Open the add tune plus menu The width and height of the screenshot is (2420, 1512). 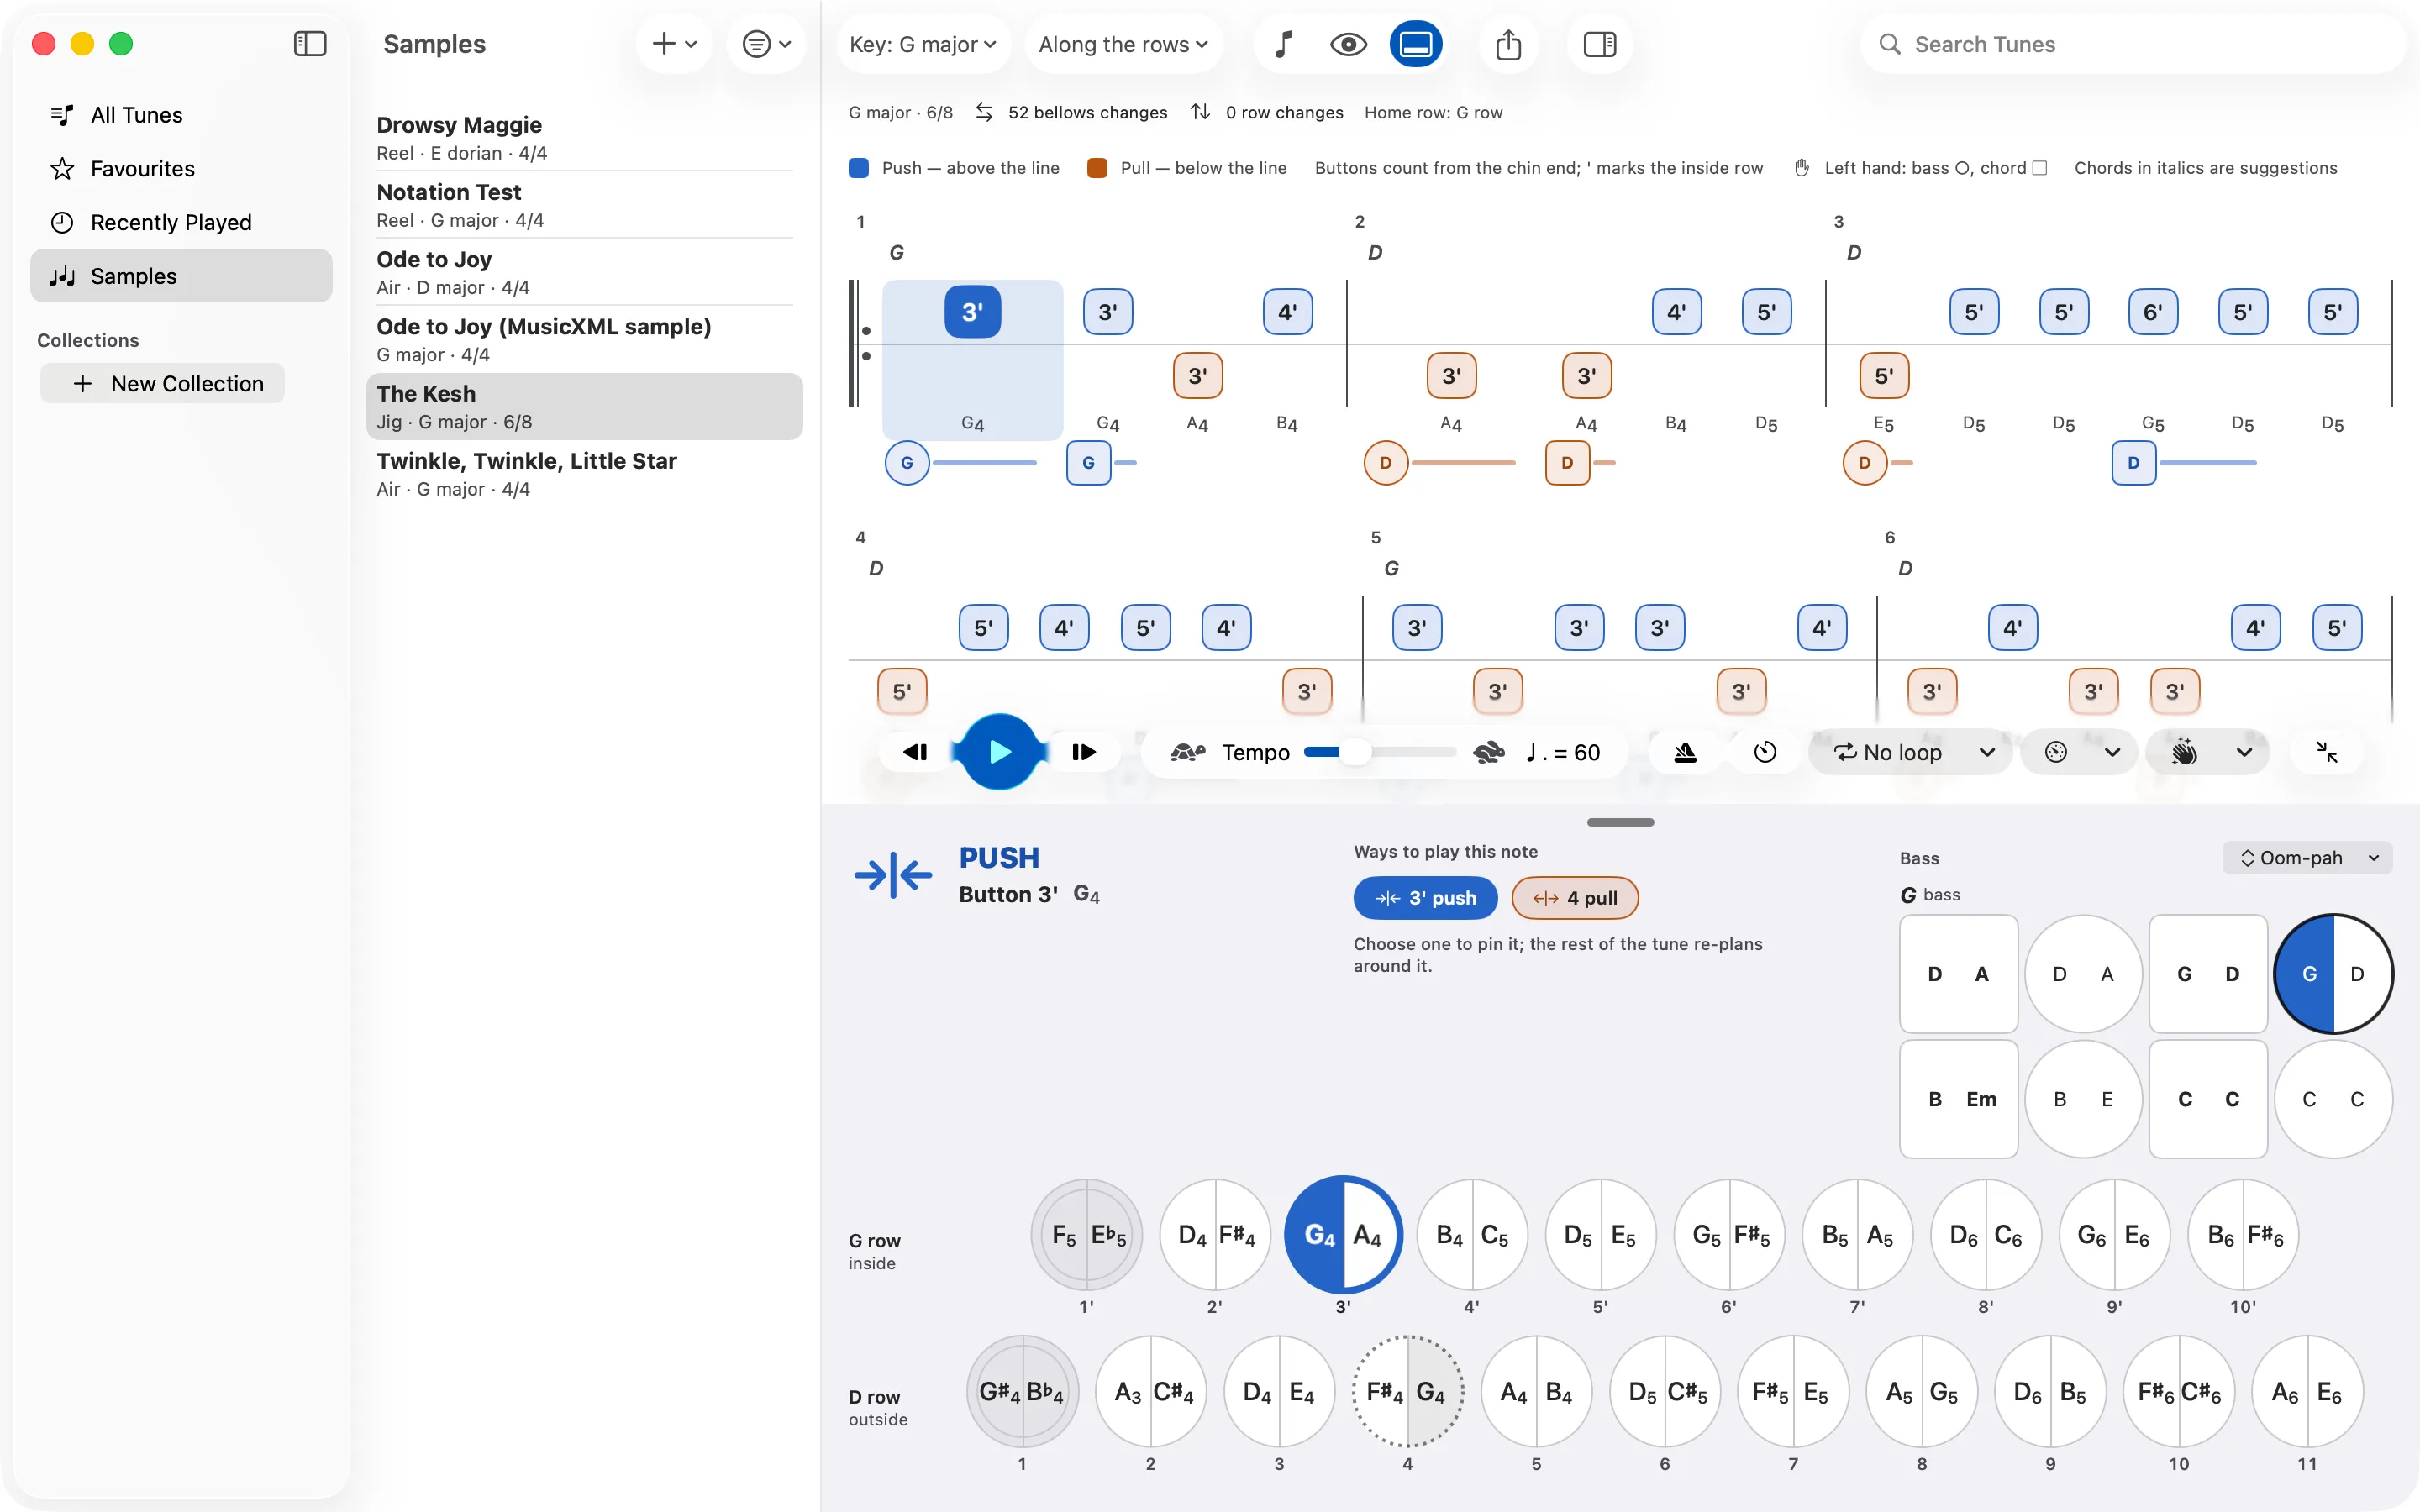pos(674,44)
